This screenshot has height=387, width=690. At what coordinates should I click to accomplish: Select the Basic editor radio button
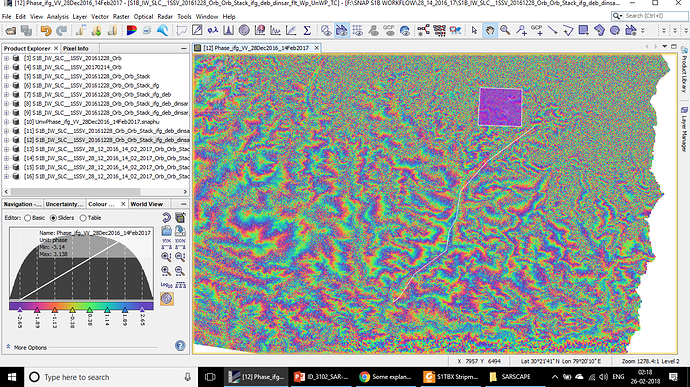[28, 218]
